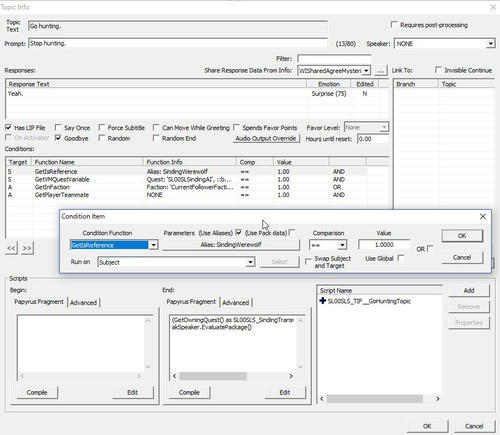Viewport: 500px width, 435px height.
Task: Open the Condition Function dropdown
Action: [x=153, y=245]
